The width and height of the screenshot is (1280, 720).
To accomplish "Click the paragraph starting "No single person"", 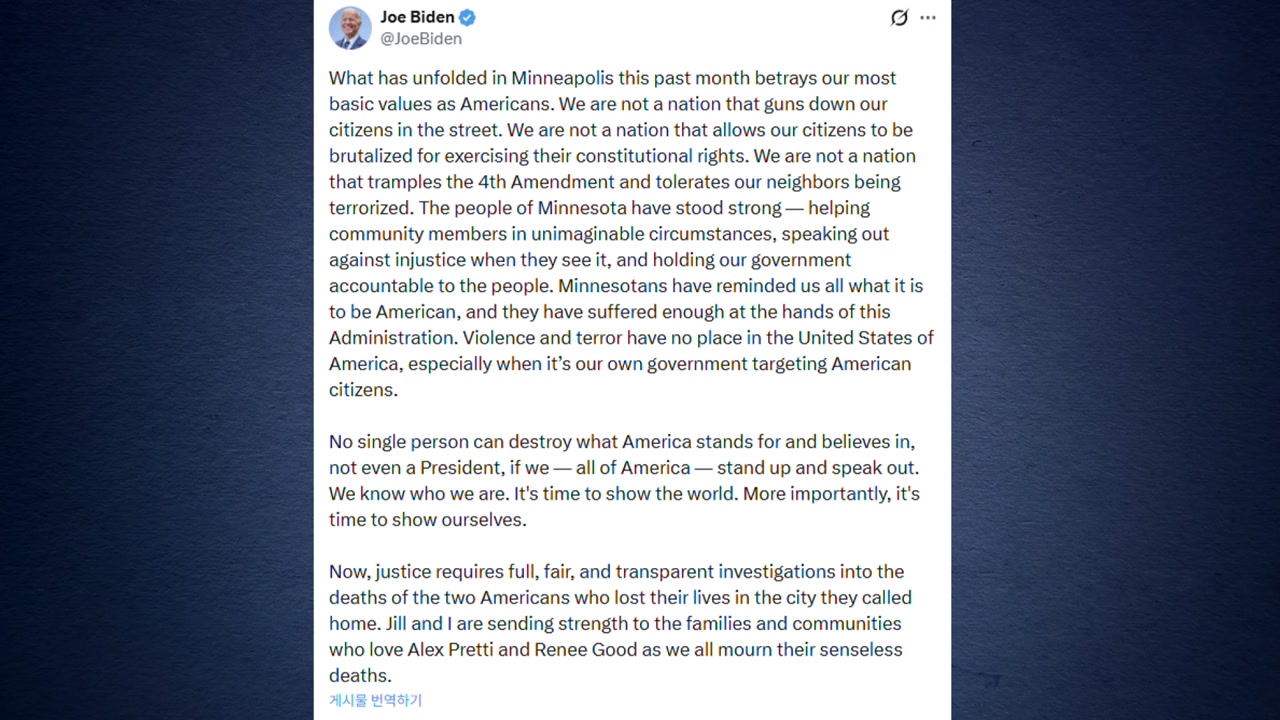I will 624,480.
